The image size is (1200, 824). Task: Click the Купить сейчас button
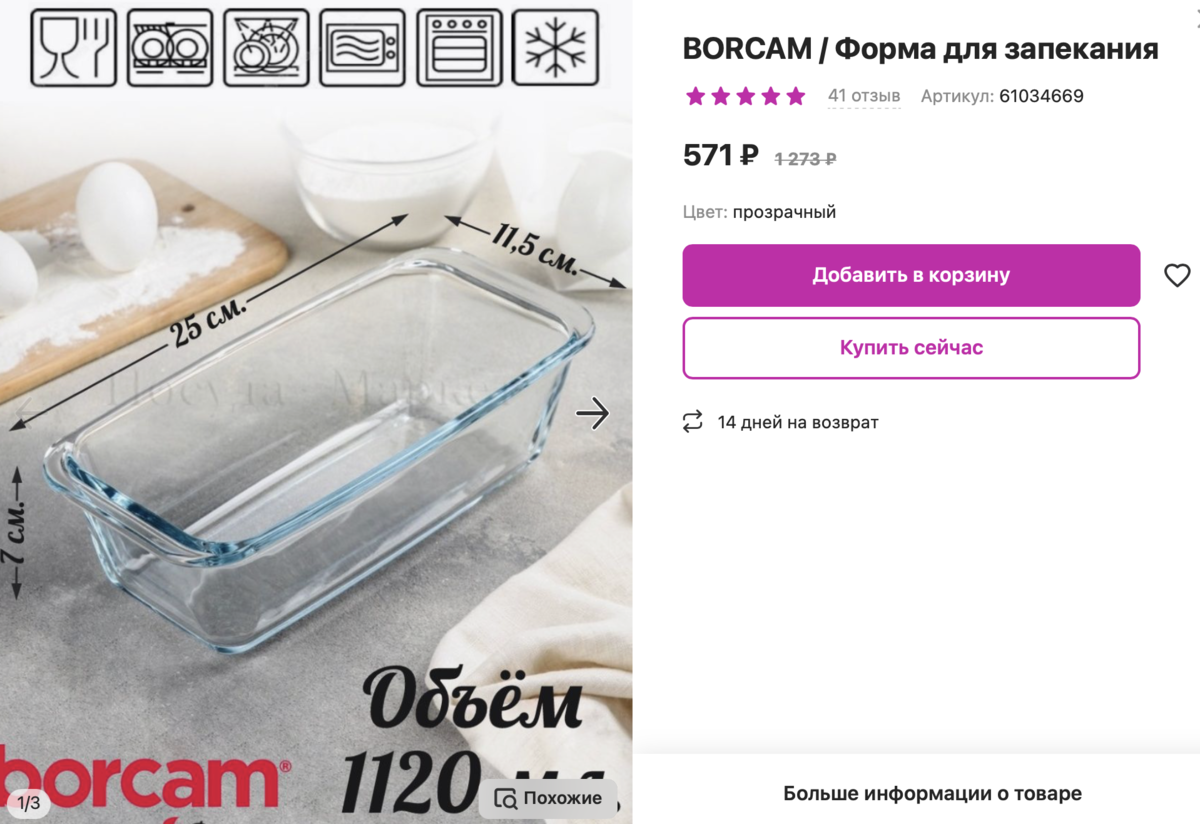point(911,348)
